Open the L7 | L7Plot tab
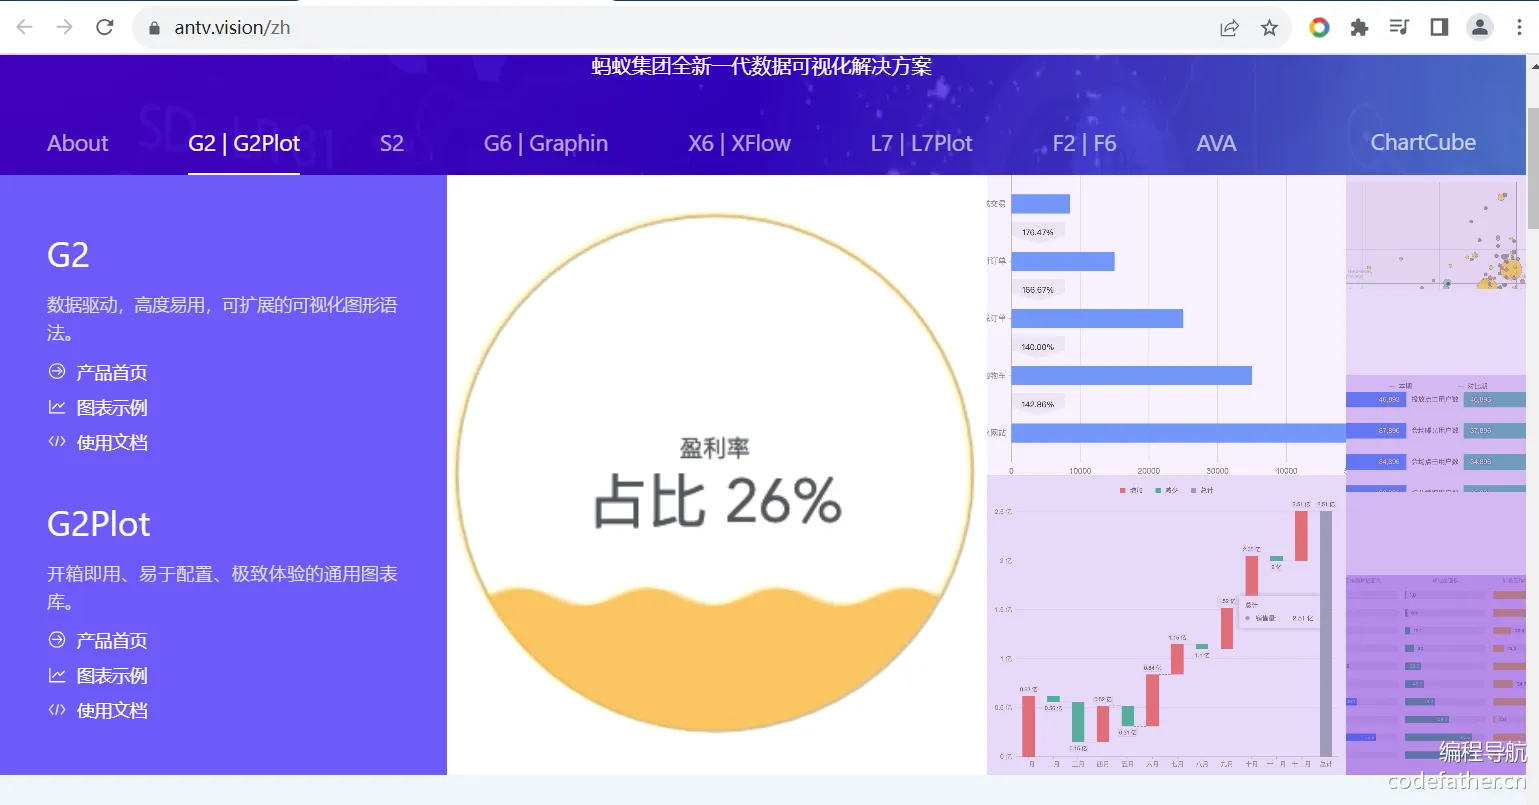Image resolution: width=1539 pixels, height=805 pixels. 921,143
